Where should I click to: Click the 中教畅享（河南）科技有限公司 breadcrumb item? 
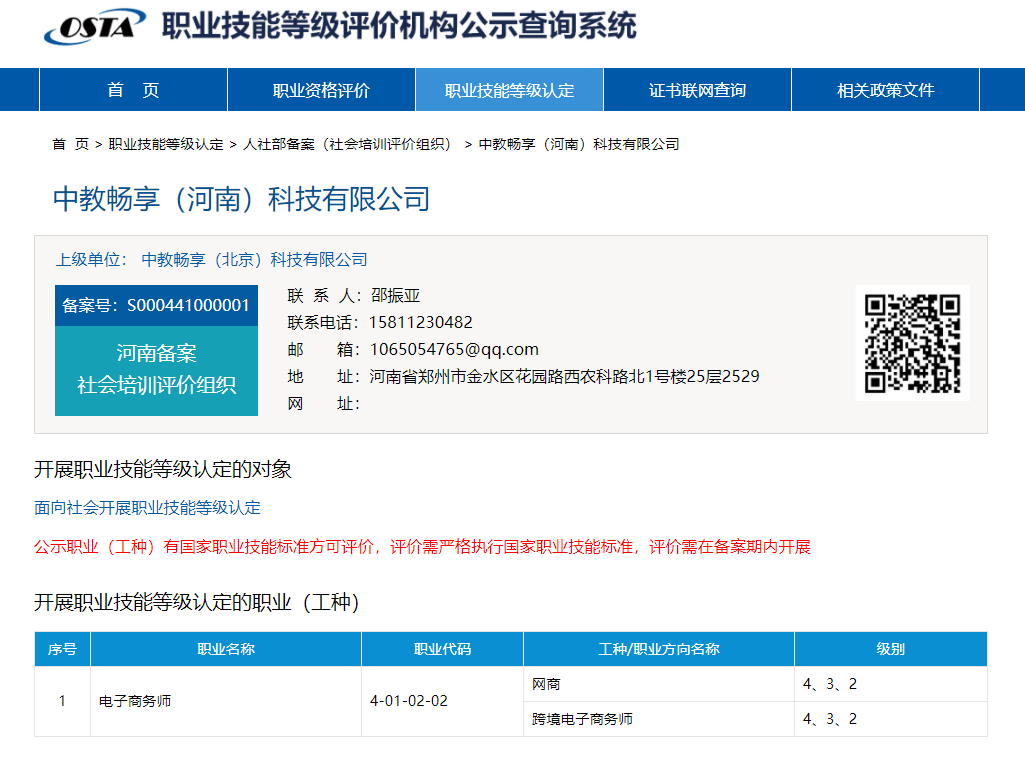tap(579, 144)
